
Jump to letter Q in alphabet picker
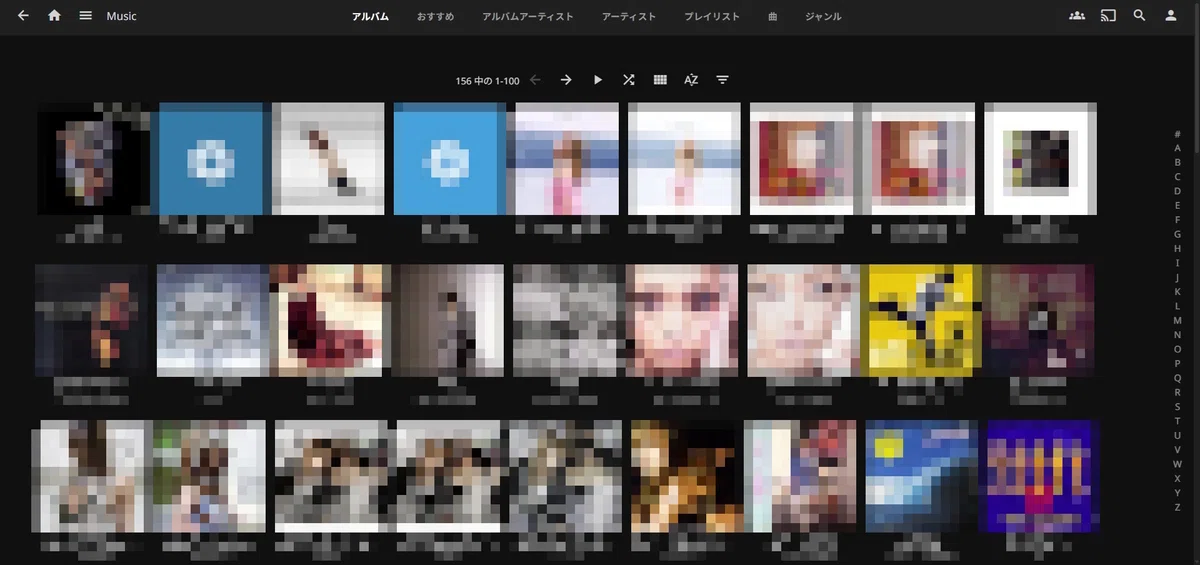[1178, 378]
